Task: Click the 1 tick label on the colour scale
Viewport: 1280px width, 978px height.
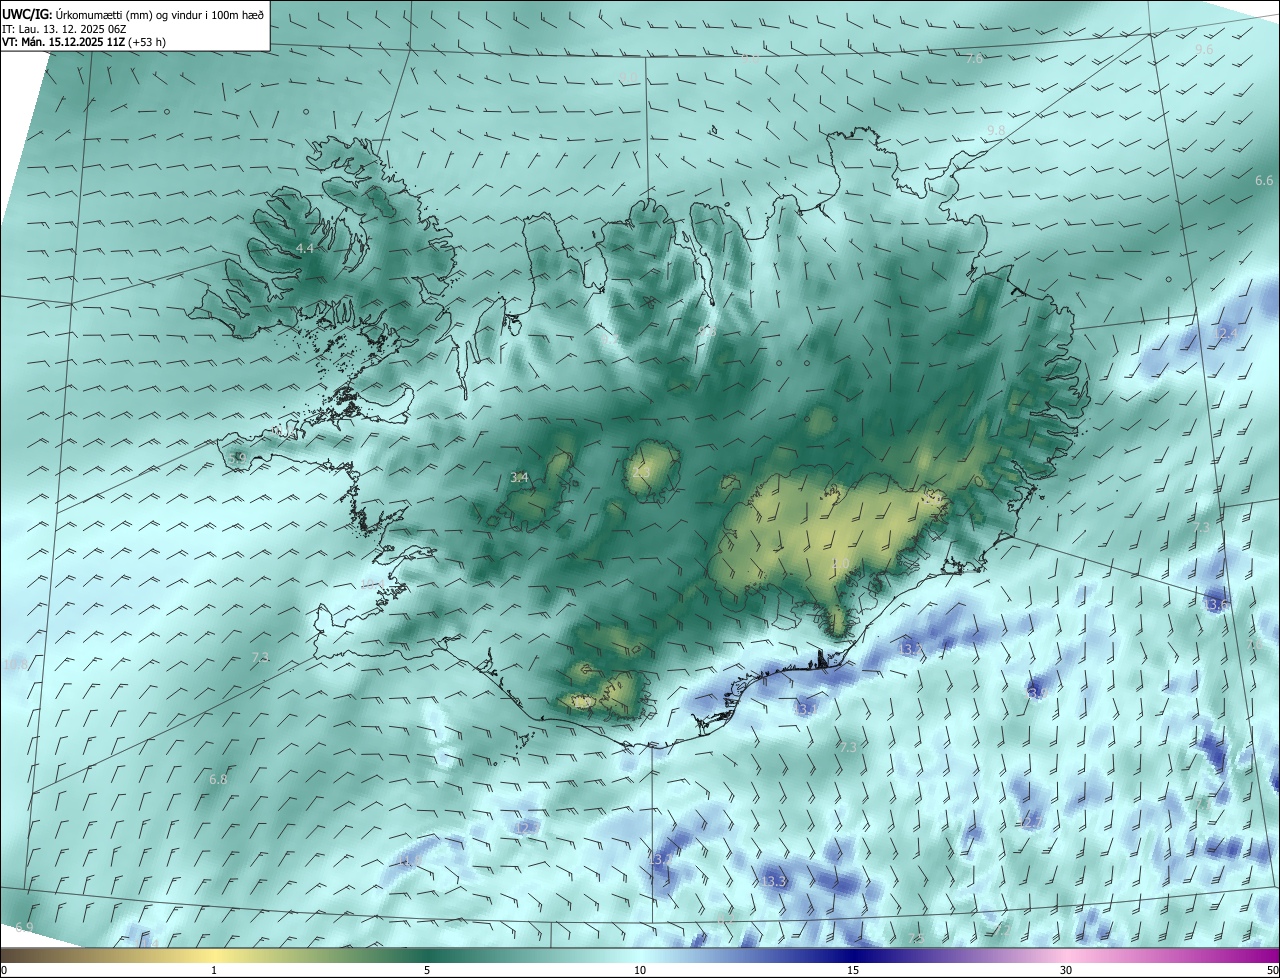Action: point(214,970)
